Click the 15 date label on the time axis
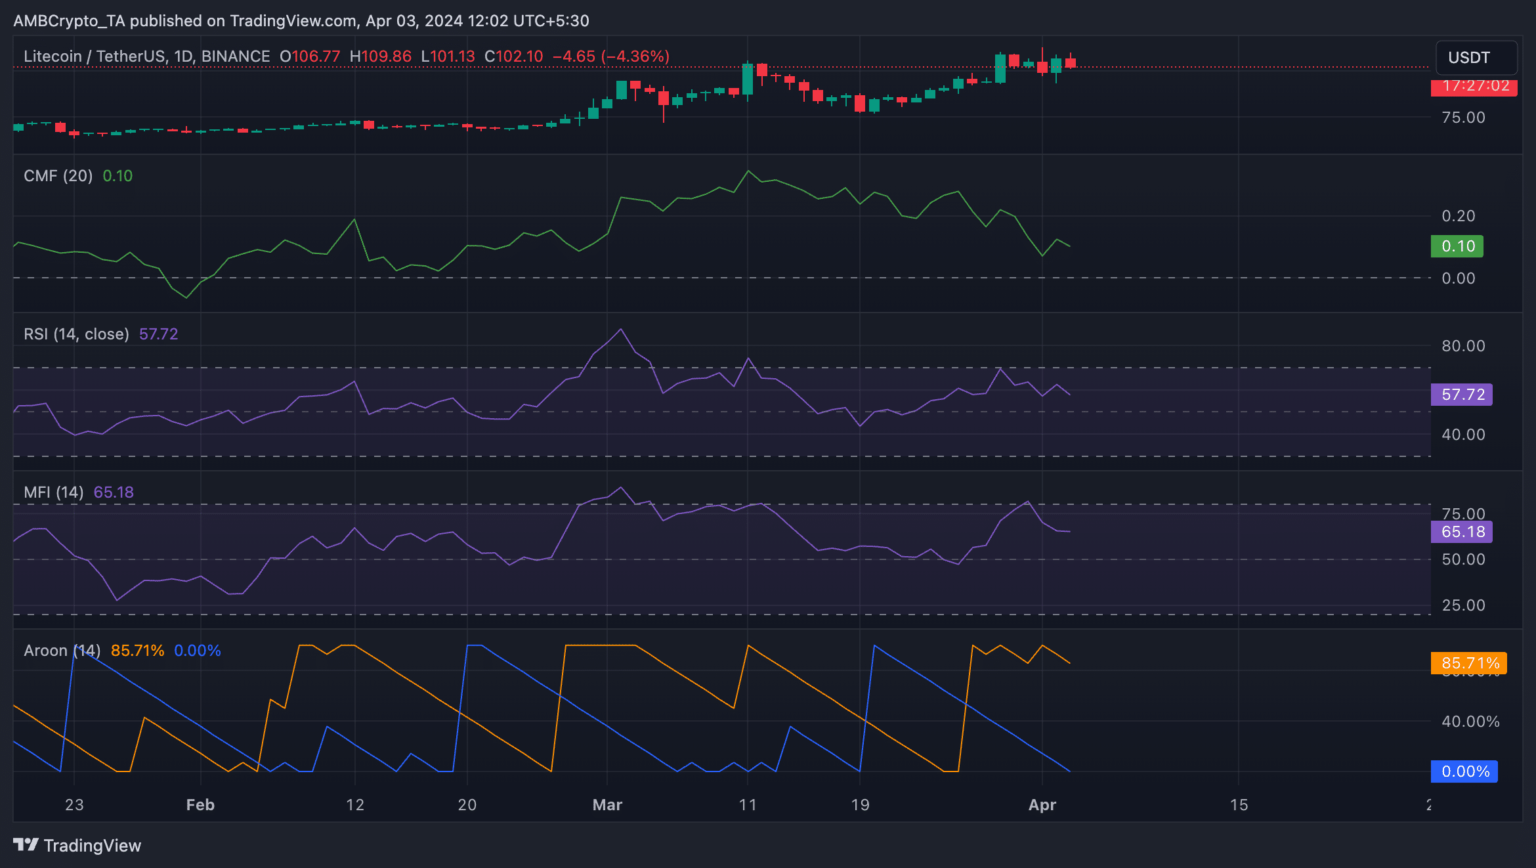Viewport: 1536px width, 868px height. point(1239,805)
